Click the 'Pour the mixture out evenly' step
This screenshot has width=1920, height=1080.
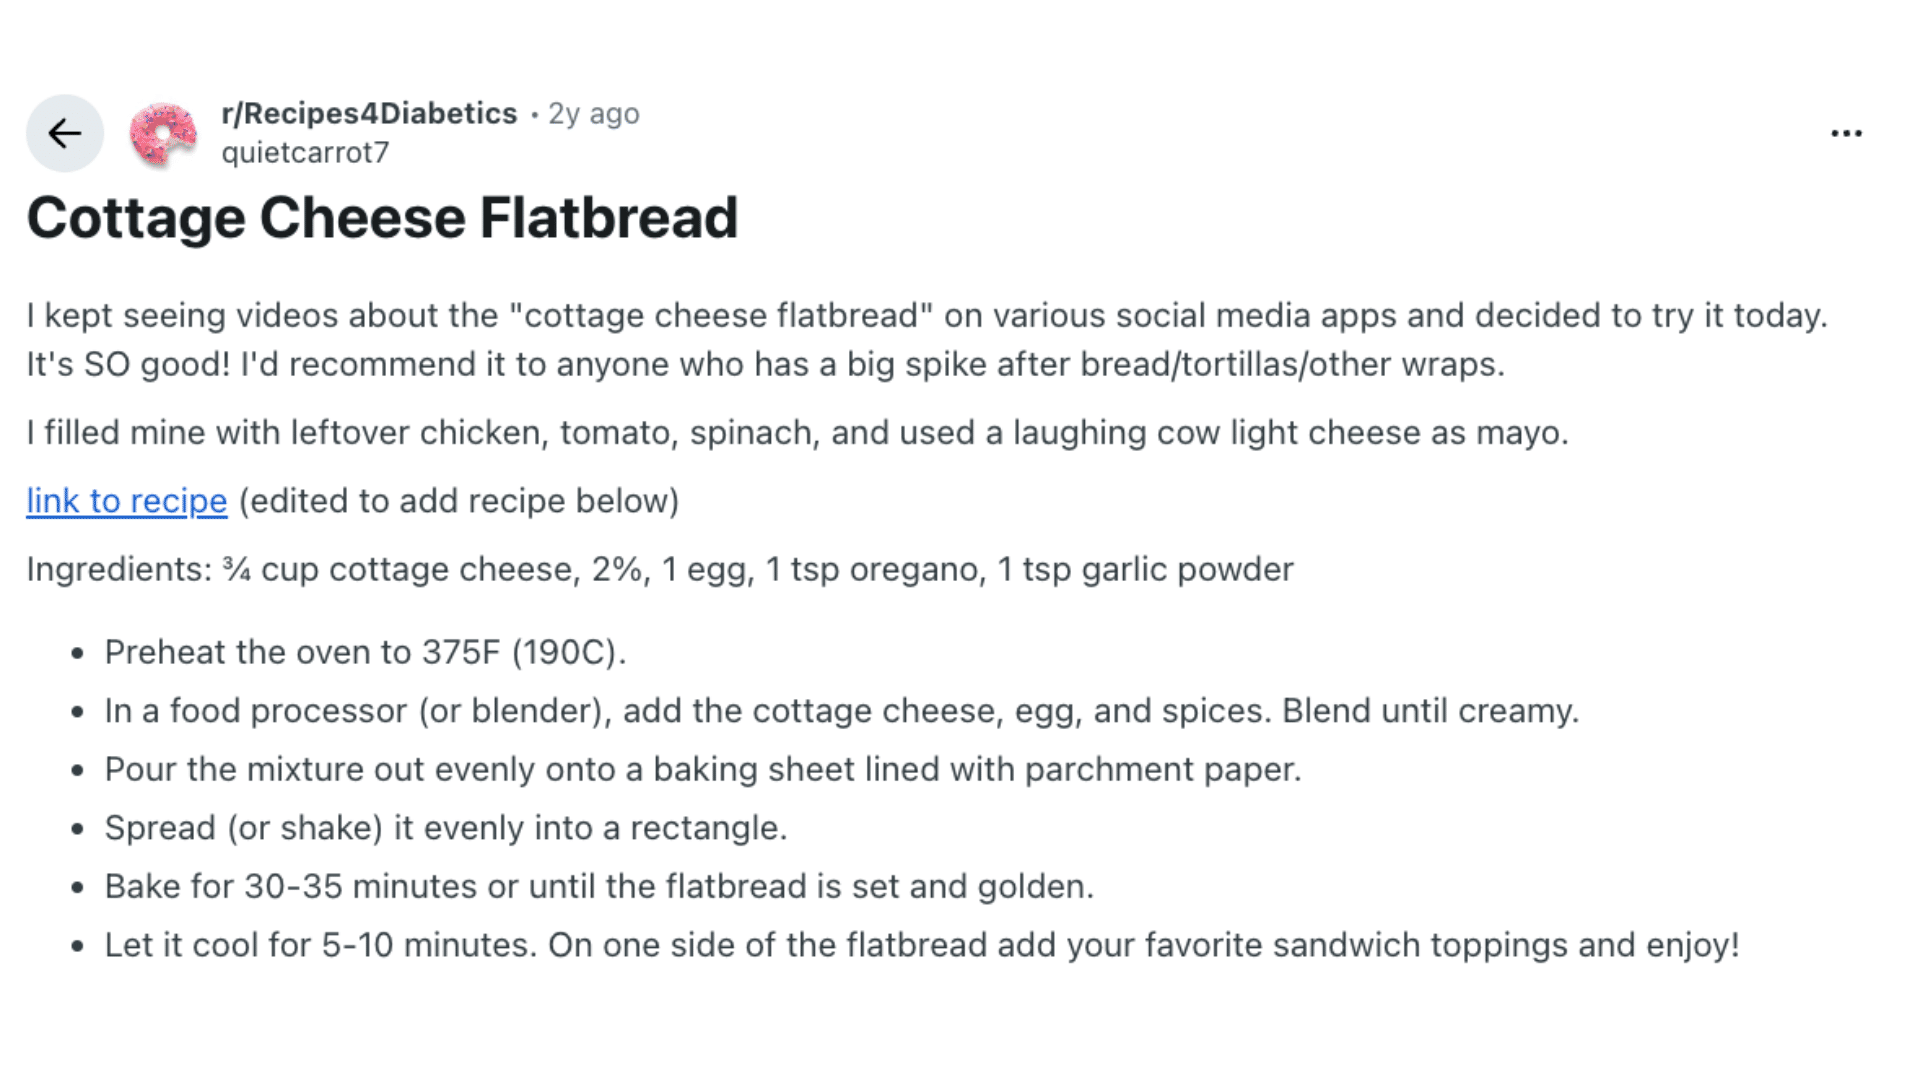(703, 770)
